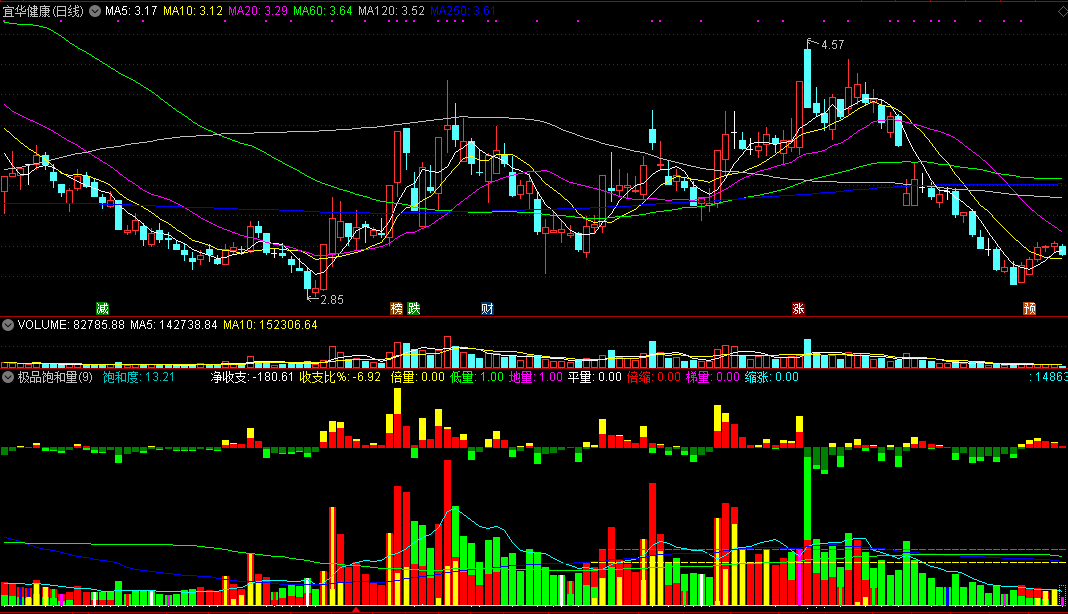Click the 4.57 high price annotation
1068x614 pixels.
[x=832, y=45]
